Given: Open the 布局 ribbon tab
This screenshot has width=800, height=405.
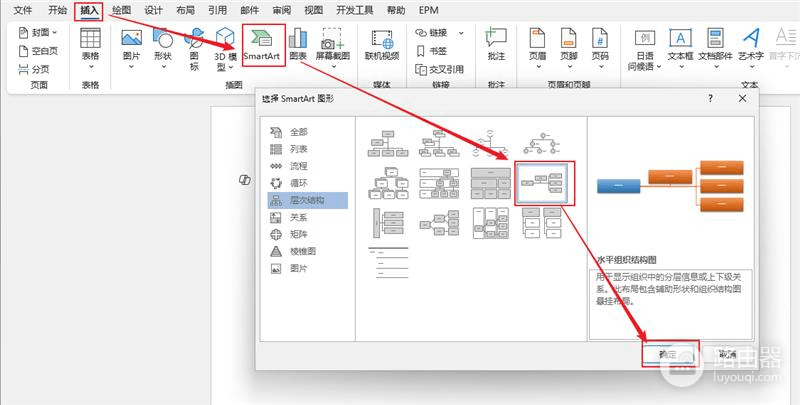Looking at the screenshot, I should [185, 10].
